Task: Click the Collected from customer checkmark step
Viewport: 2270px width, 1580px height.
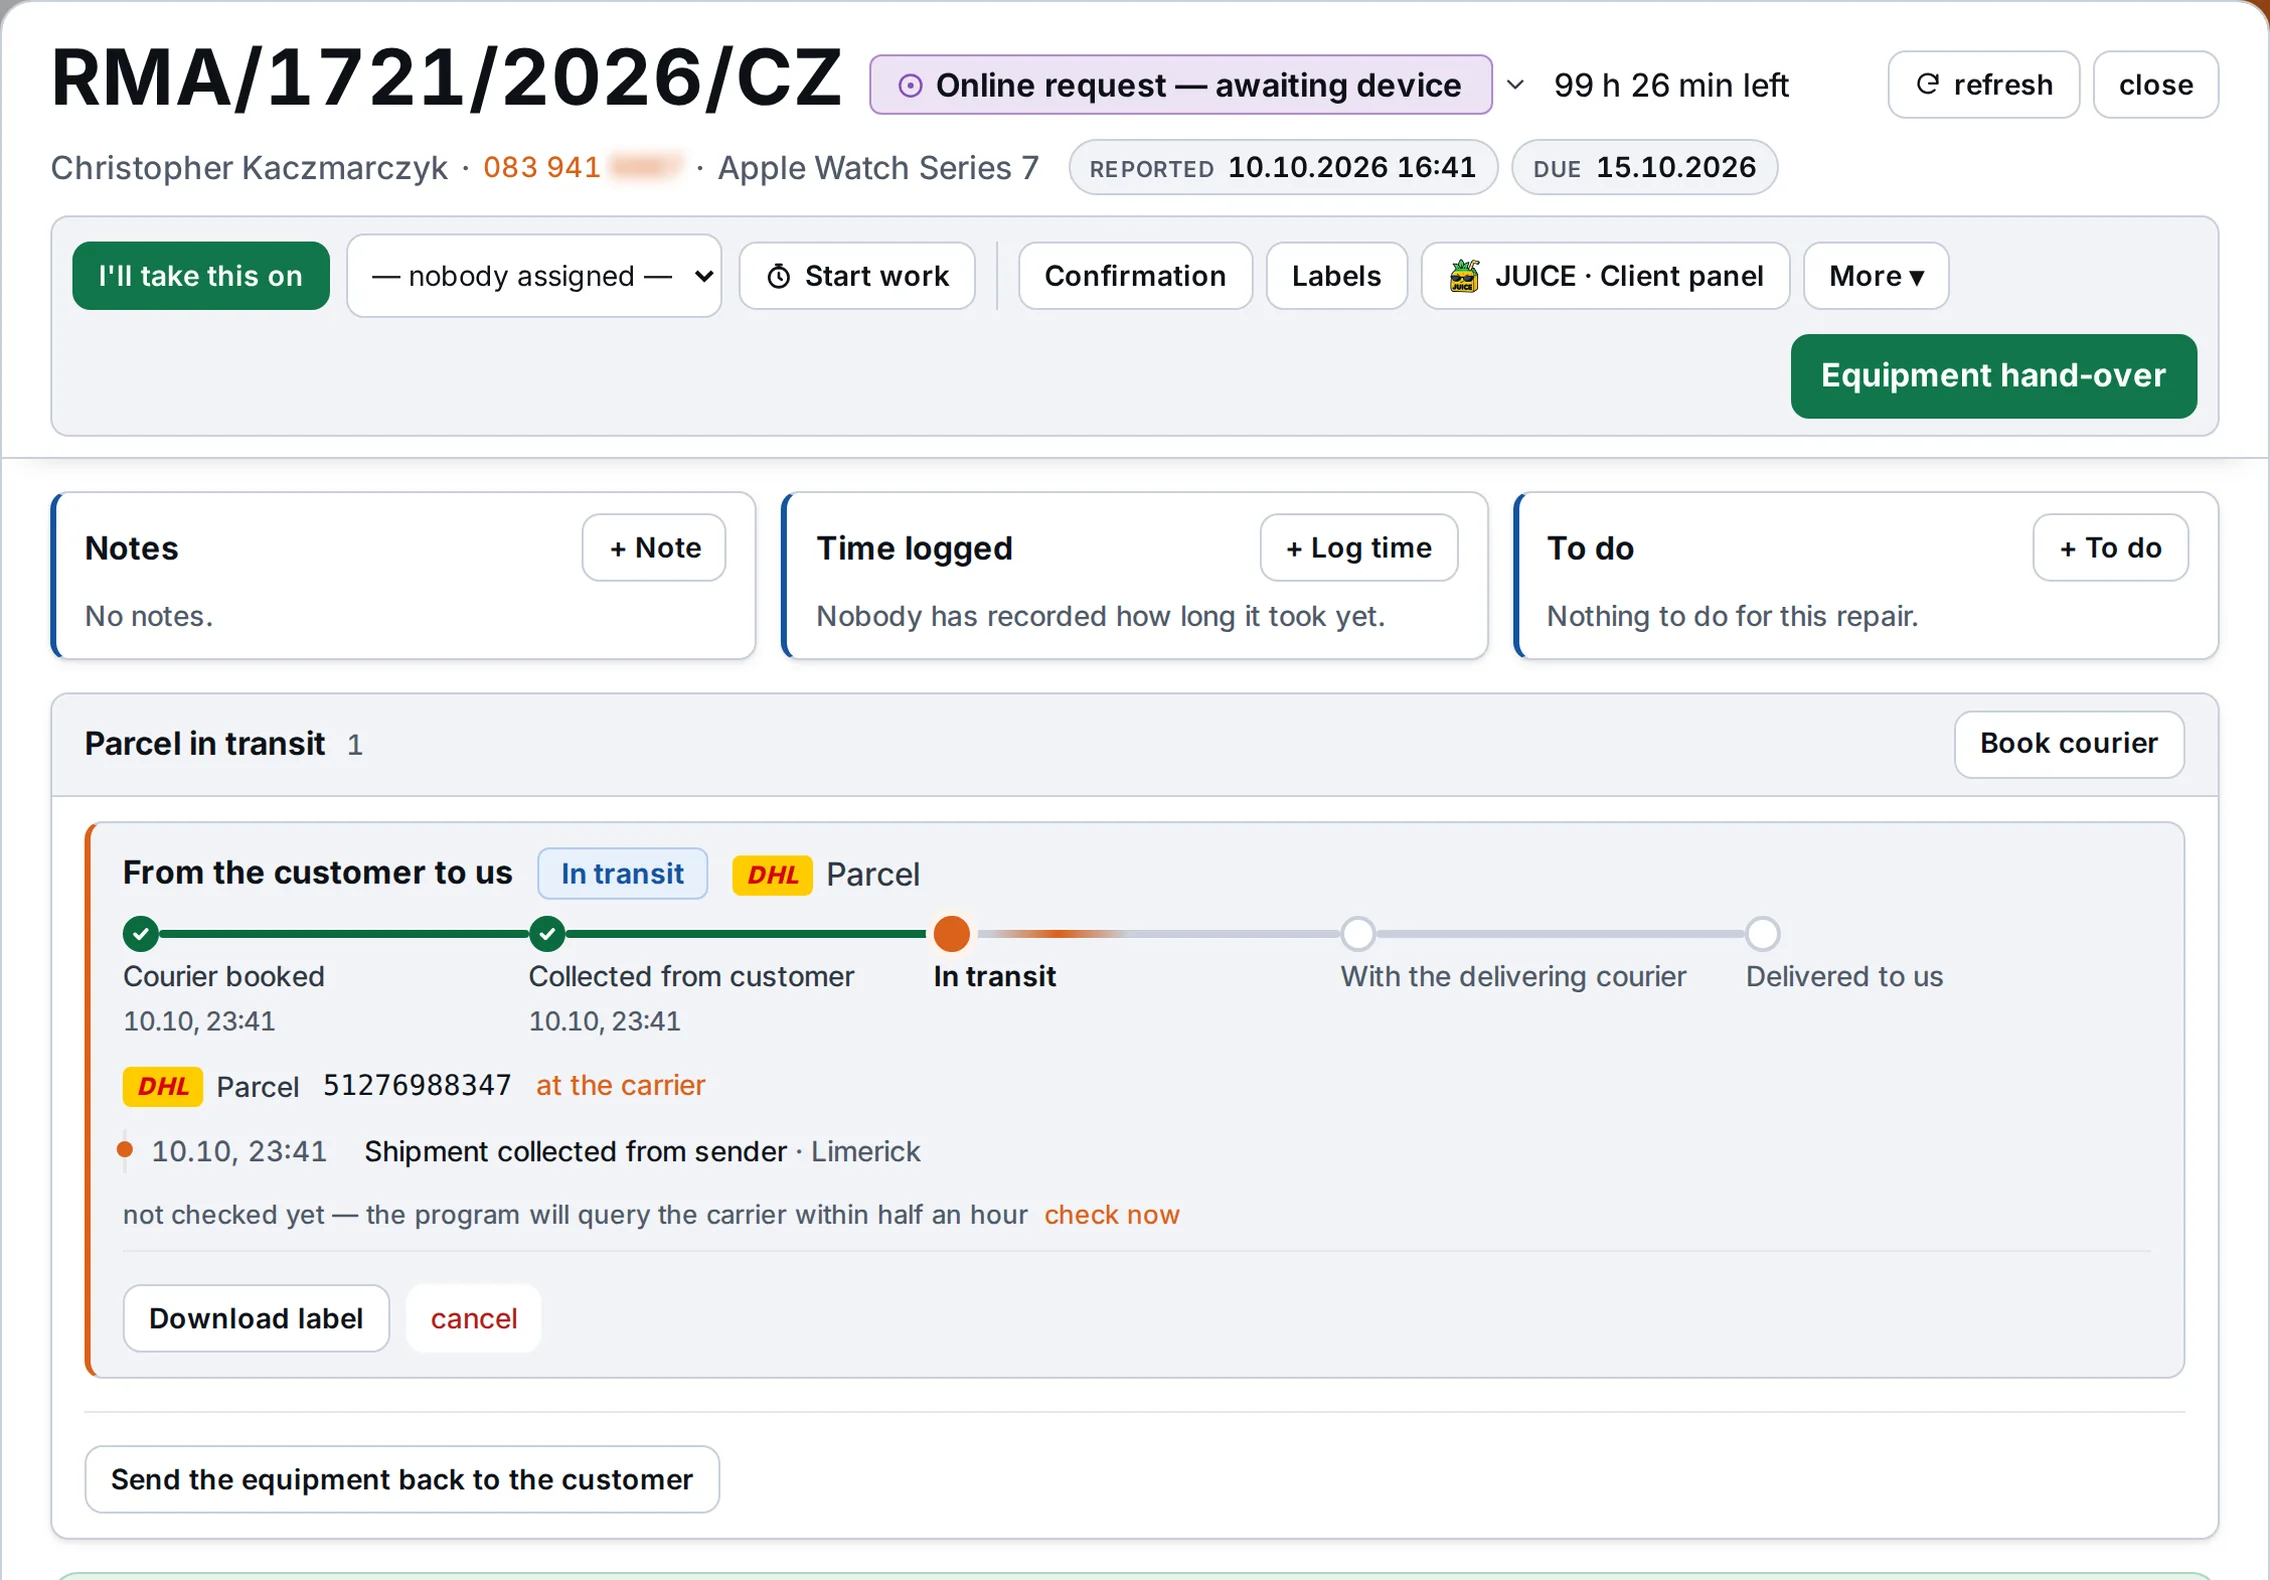Action: point(547,934)
